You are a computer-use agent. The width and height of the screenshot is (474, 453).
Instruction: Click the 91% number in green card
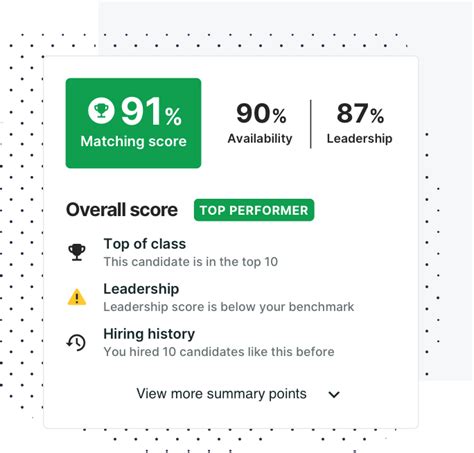pyautogui.click(x=152, y=111)
